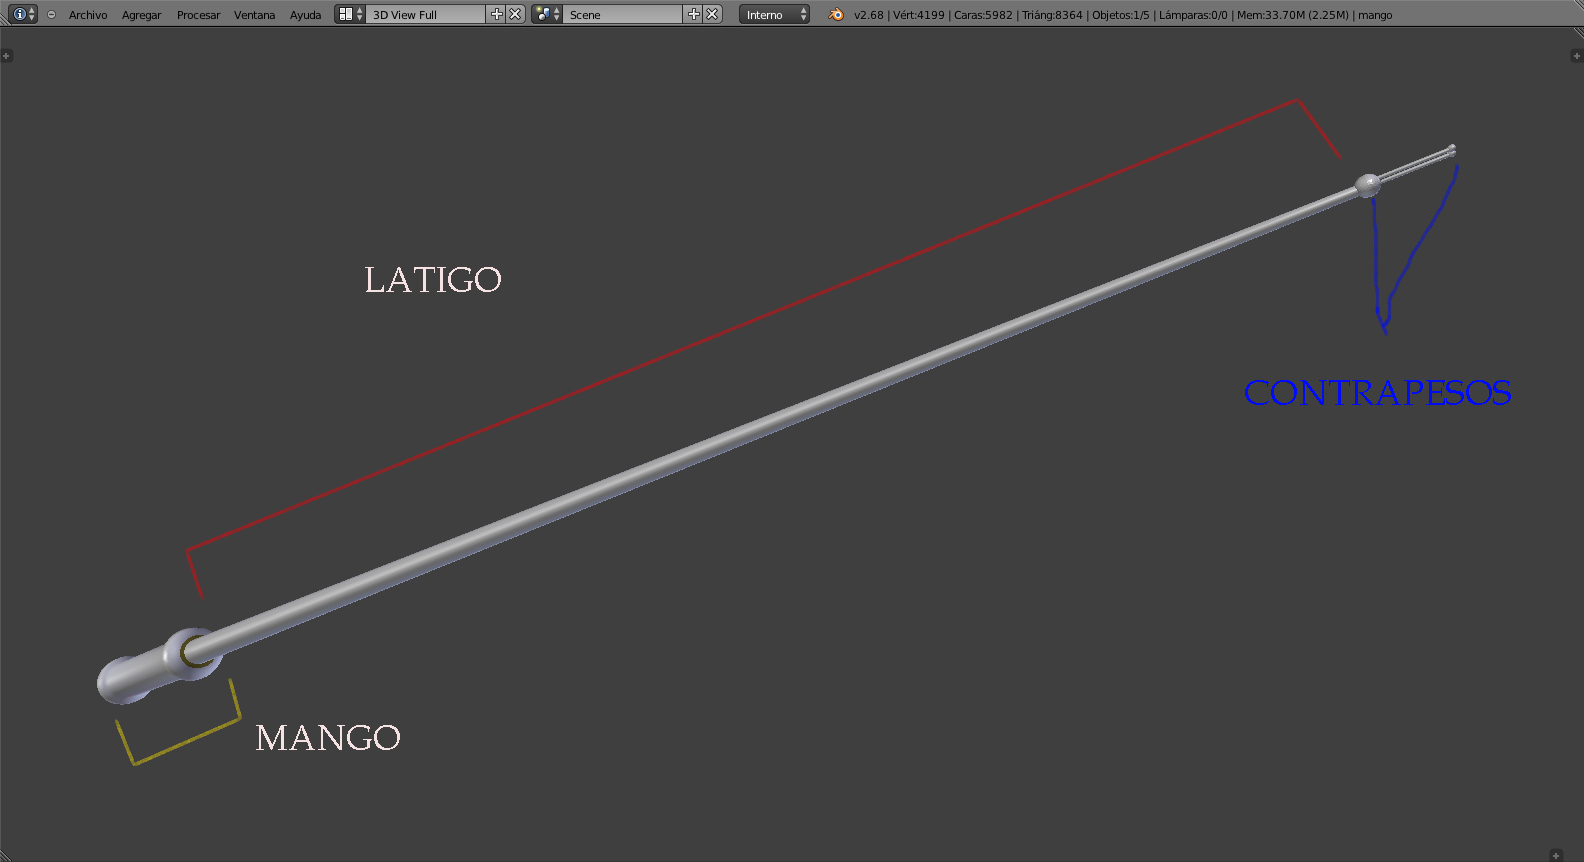
Task: Open the Archivo menu
Action: click(x=88, y=15)
